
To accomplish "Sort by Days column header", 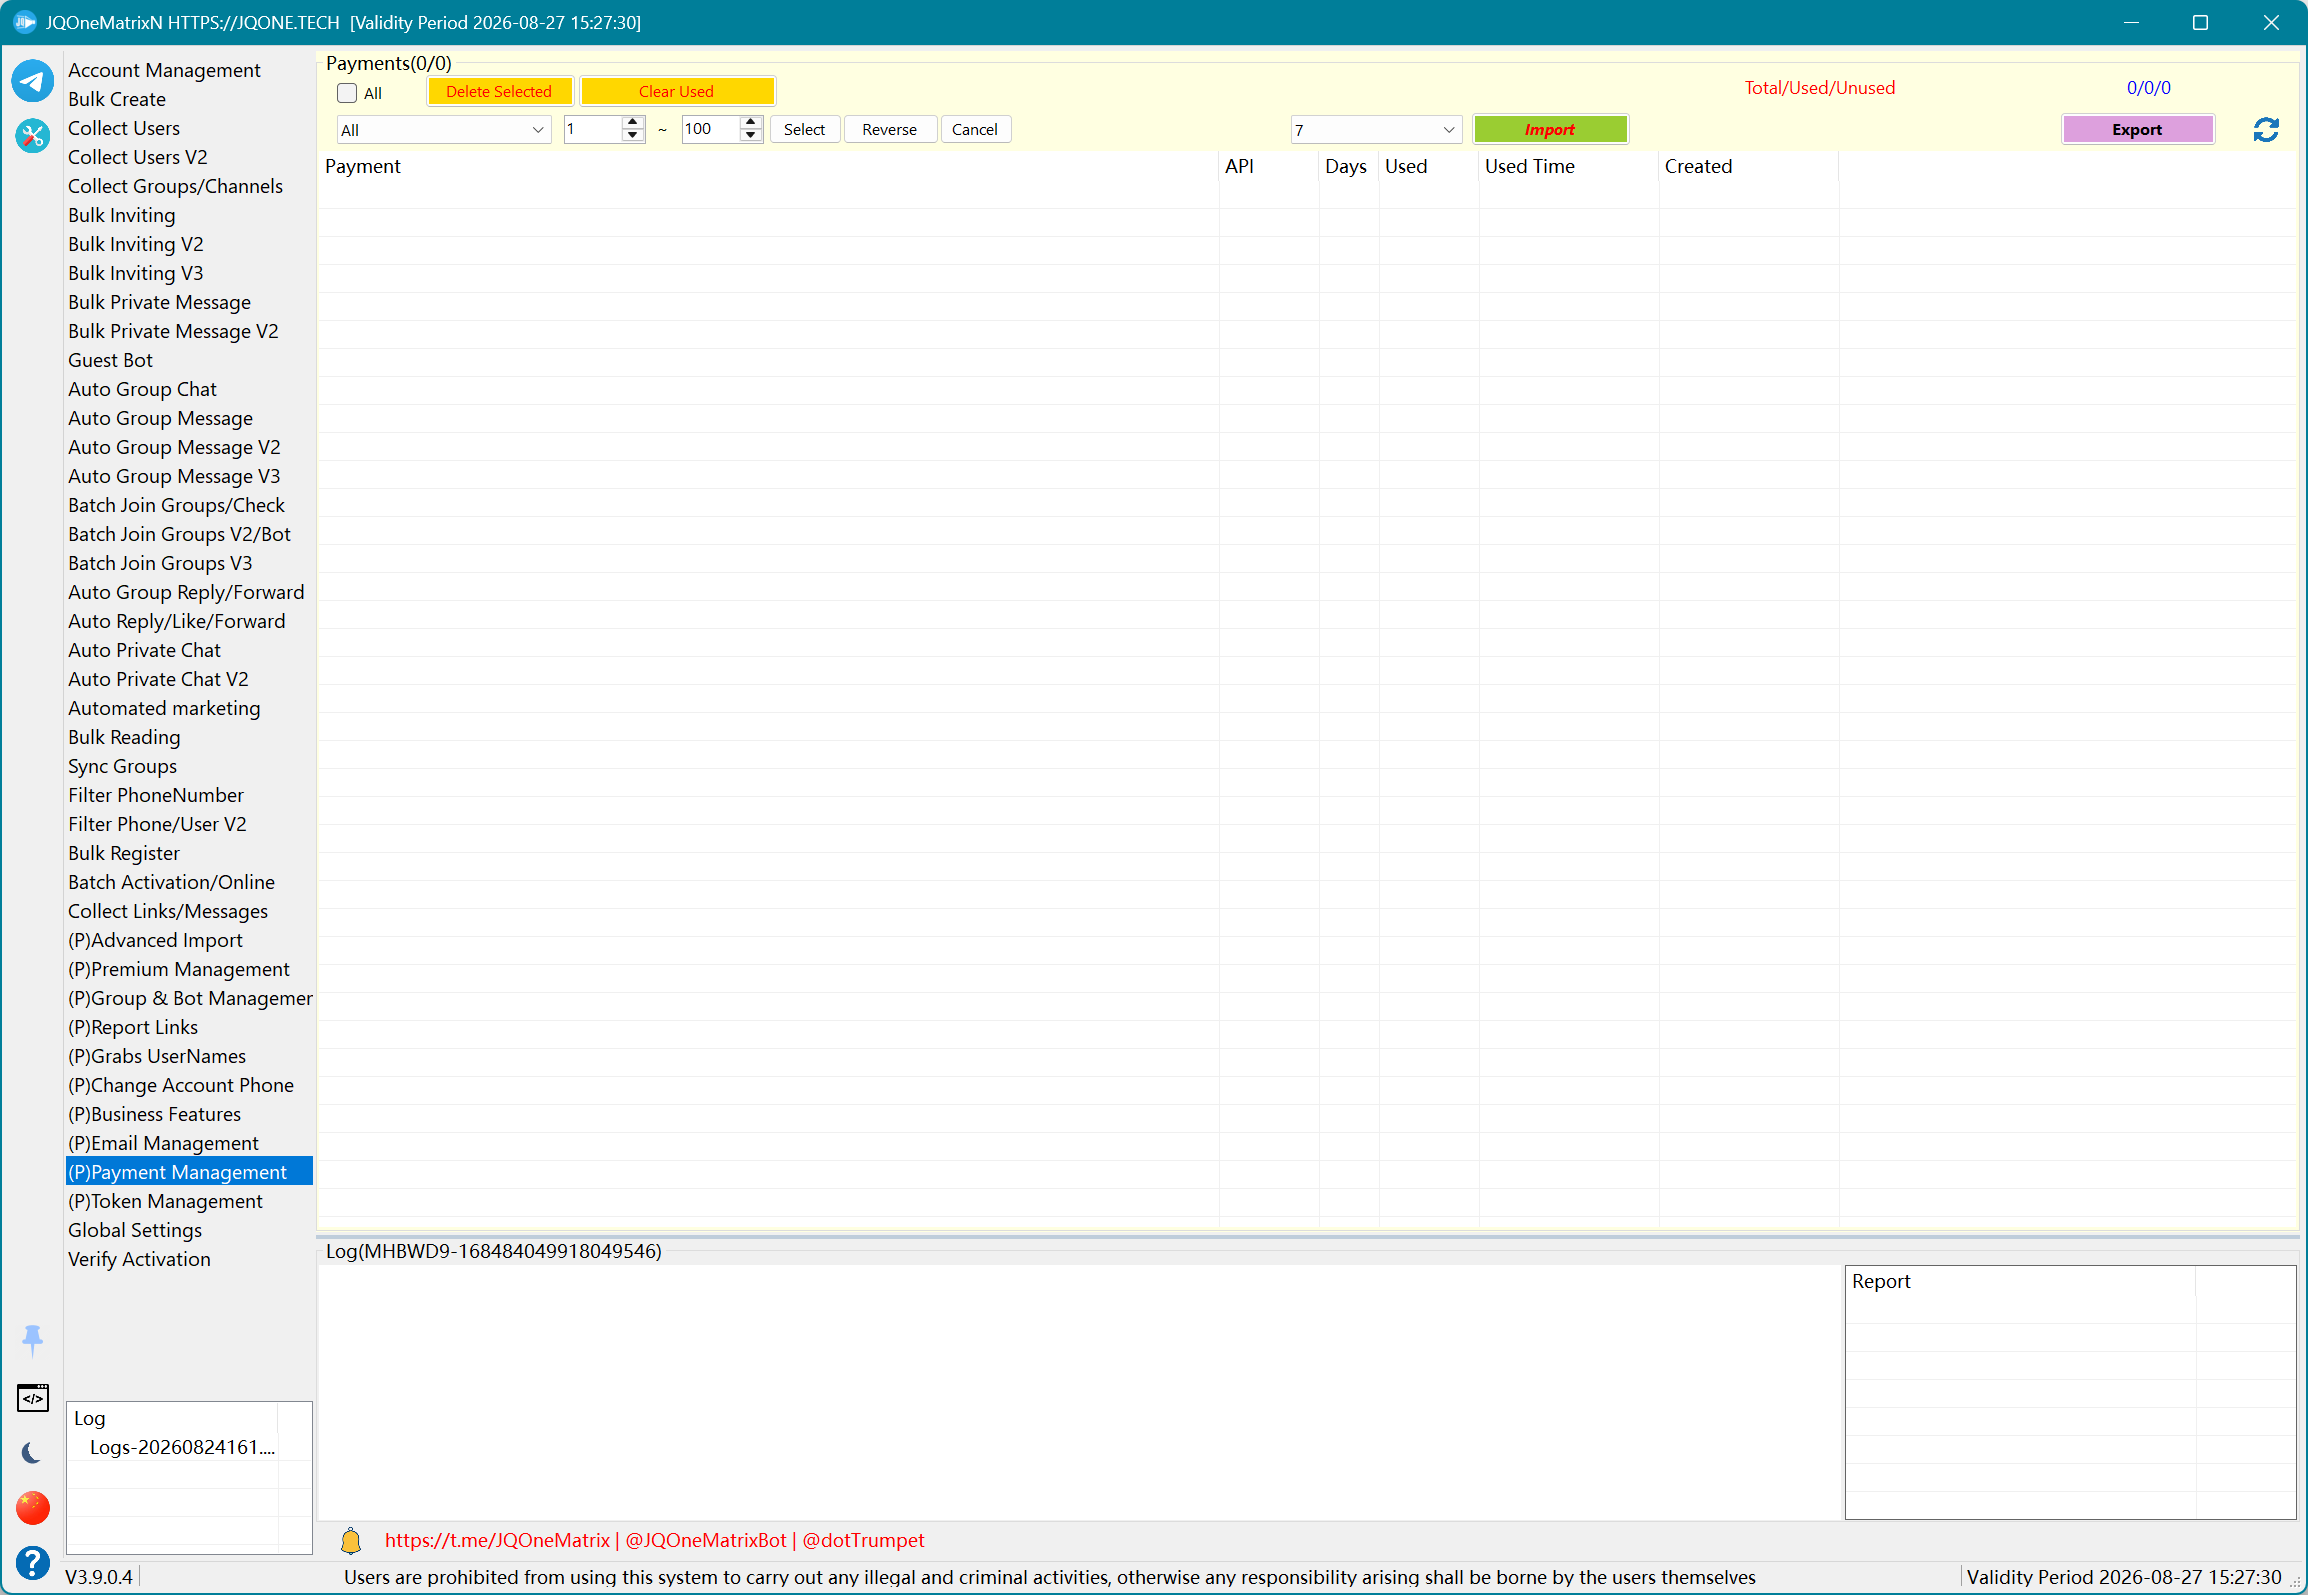I will click(1349, 166).
